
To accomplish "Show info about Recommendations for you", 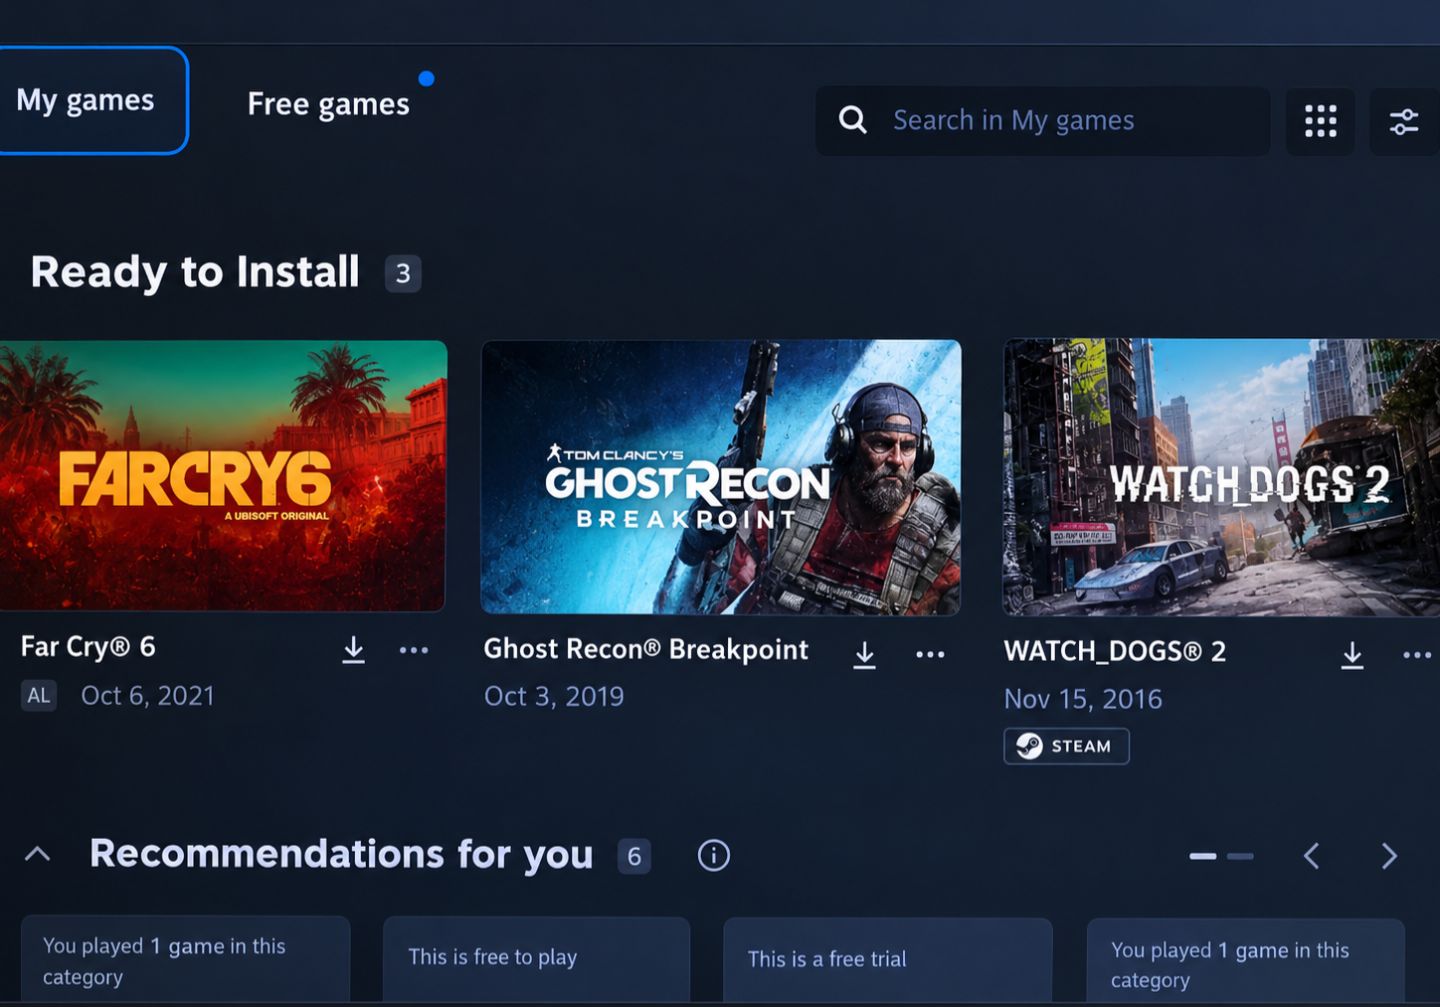I will [713, 856].
